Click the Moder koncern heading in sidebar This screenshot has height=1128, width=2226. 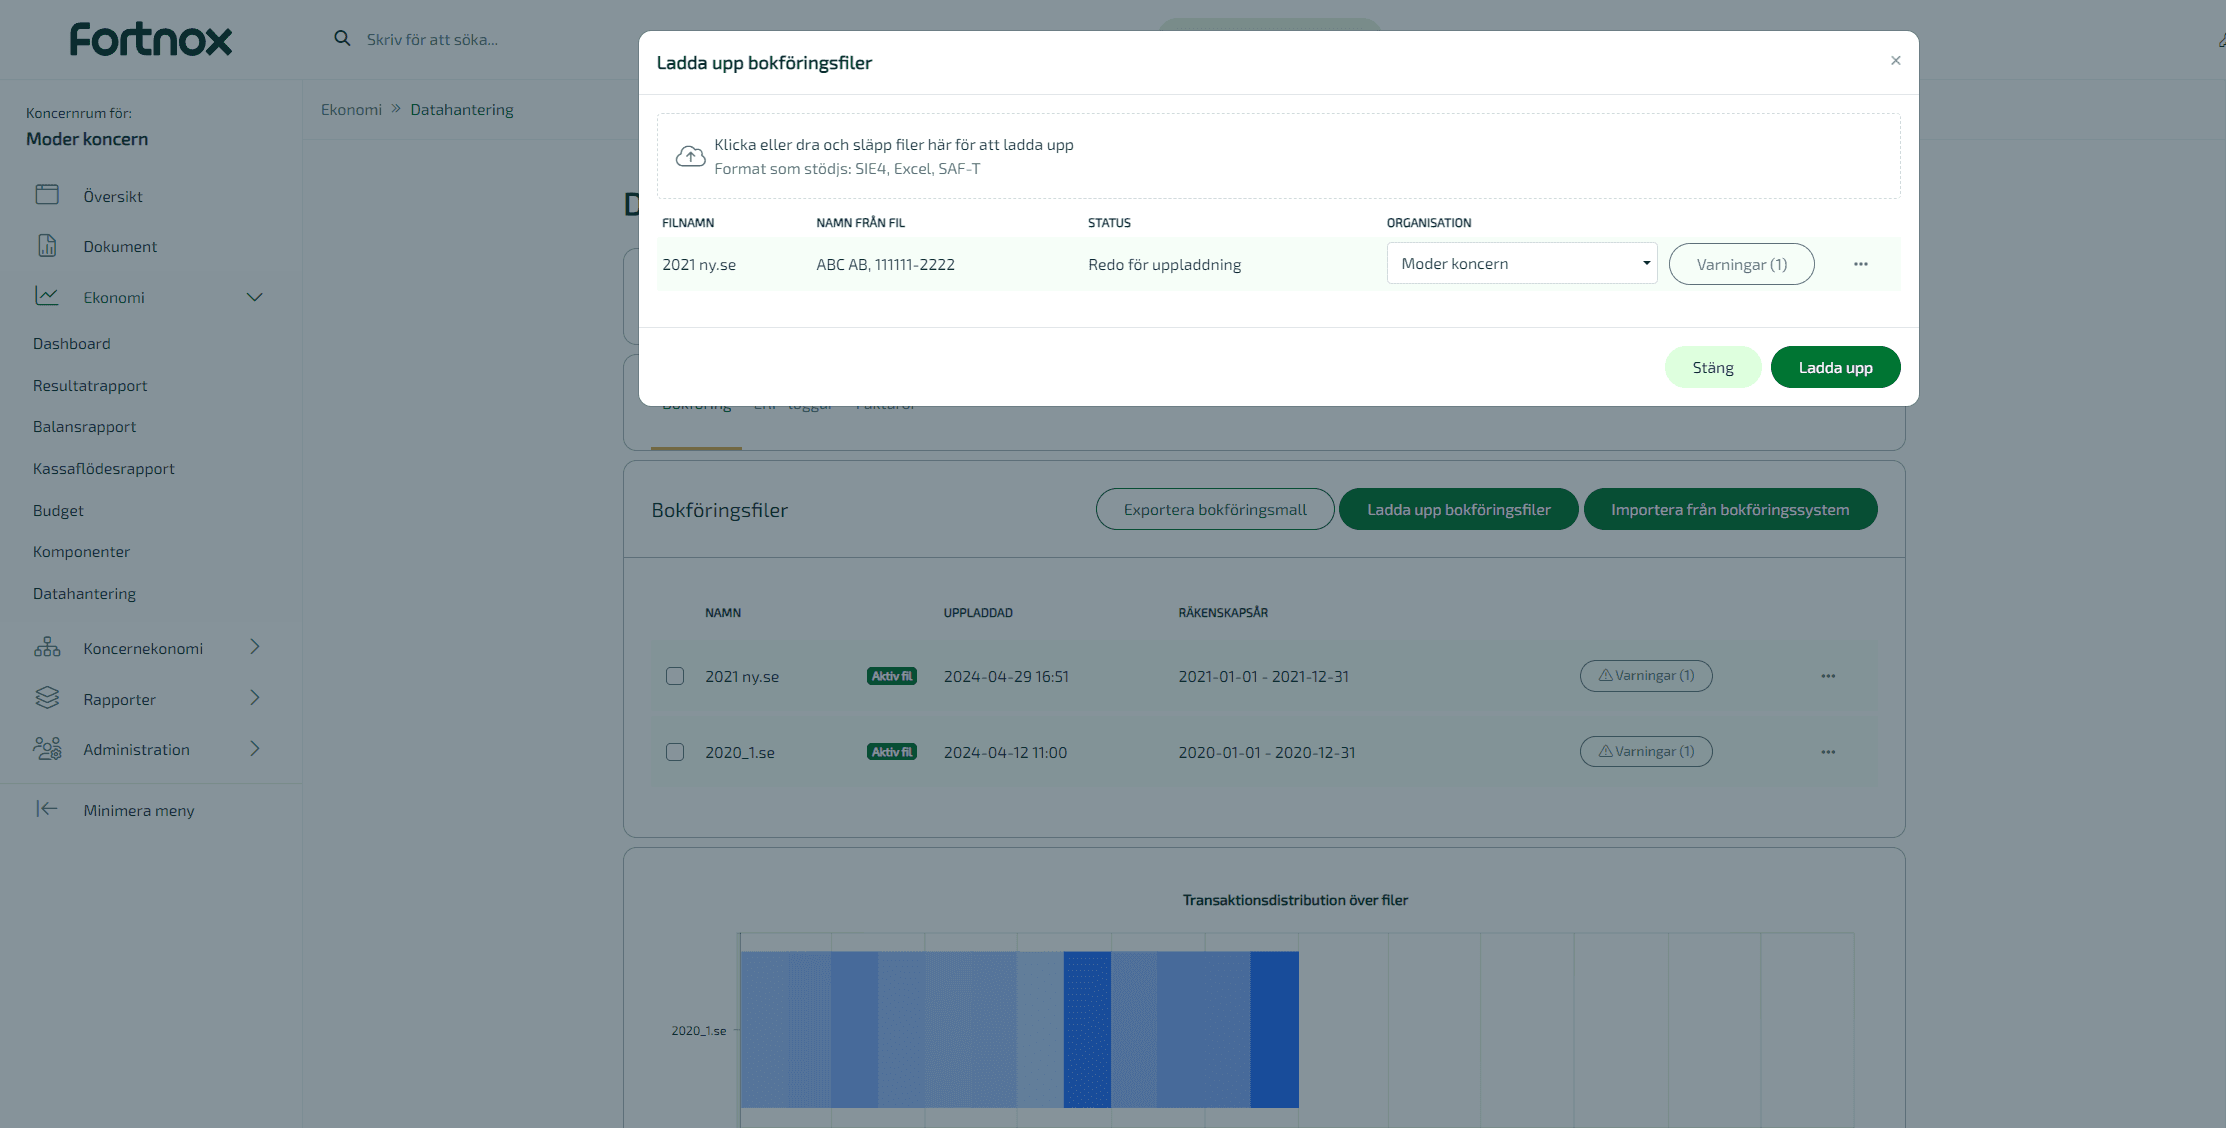coord(87,139)
